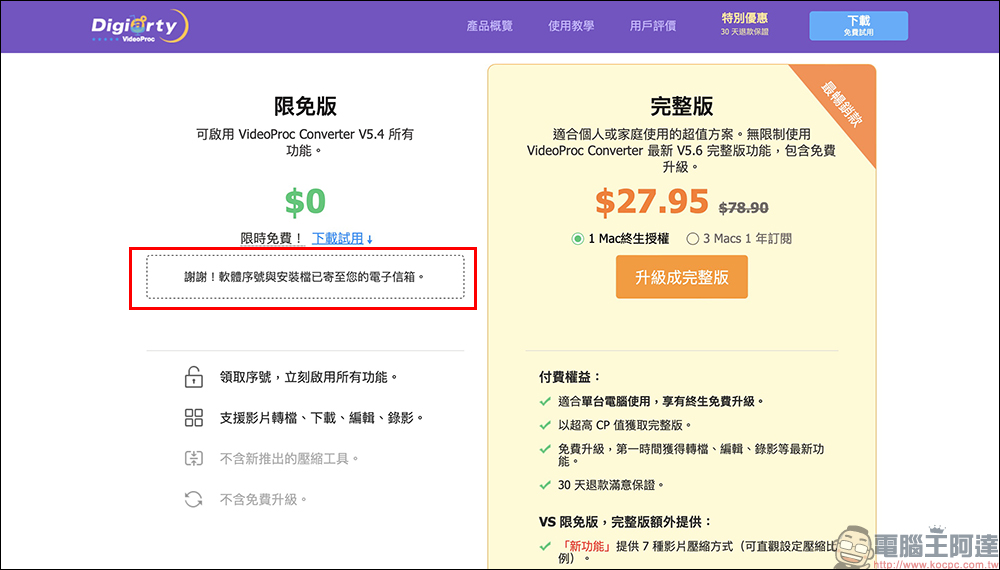Click the 不含免費升級 text
1000x570 pixels.
click(264, 499)
